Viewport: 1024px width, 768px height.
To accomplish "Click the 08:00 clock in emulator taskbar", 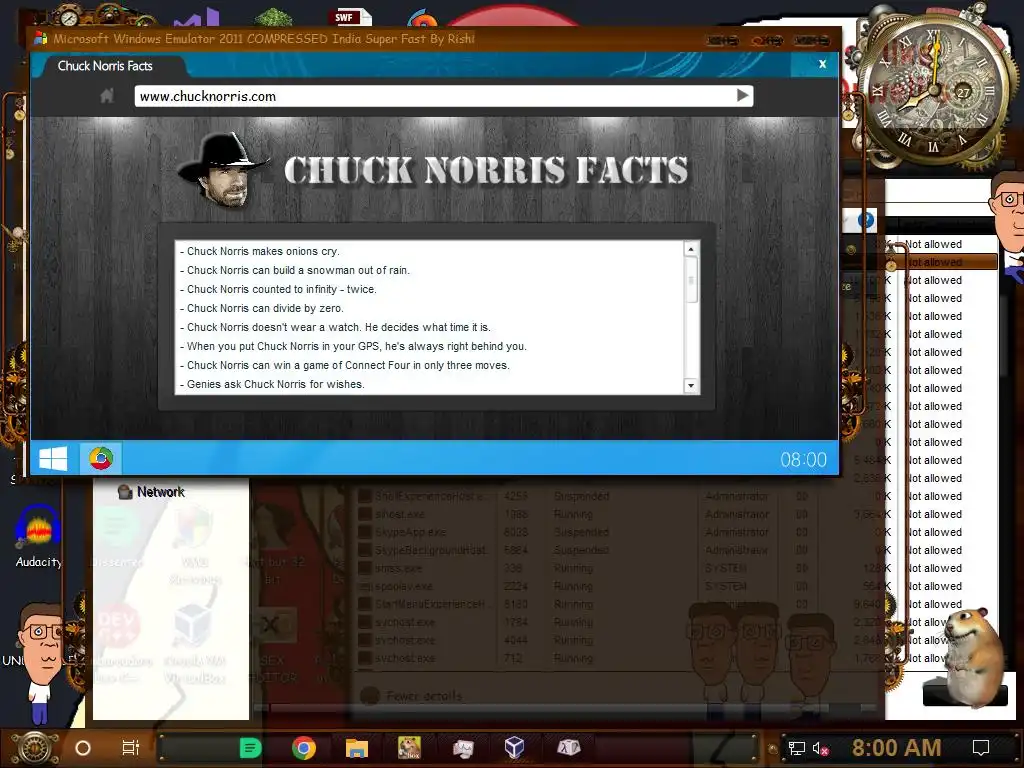I will pos(803,460).
